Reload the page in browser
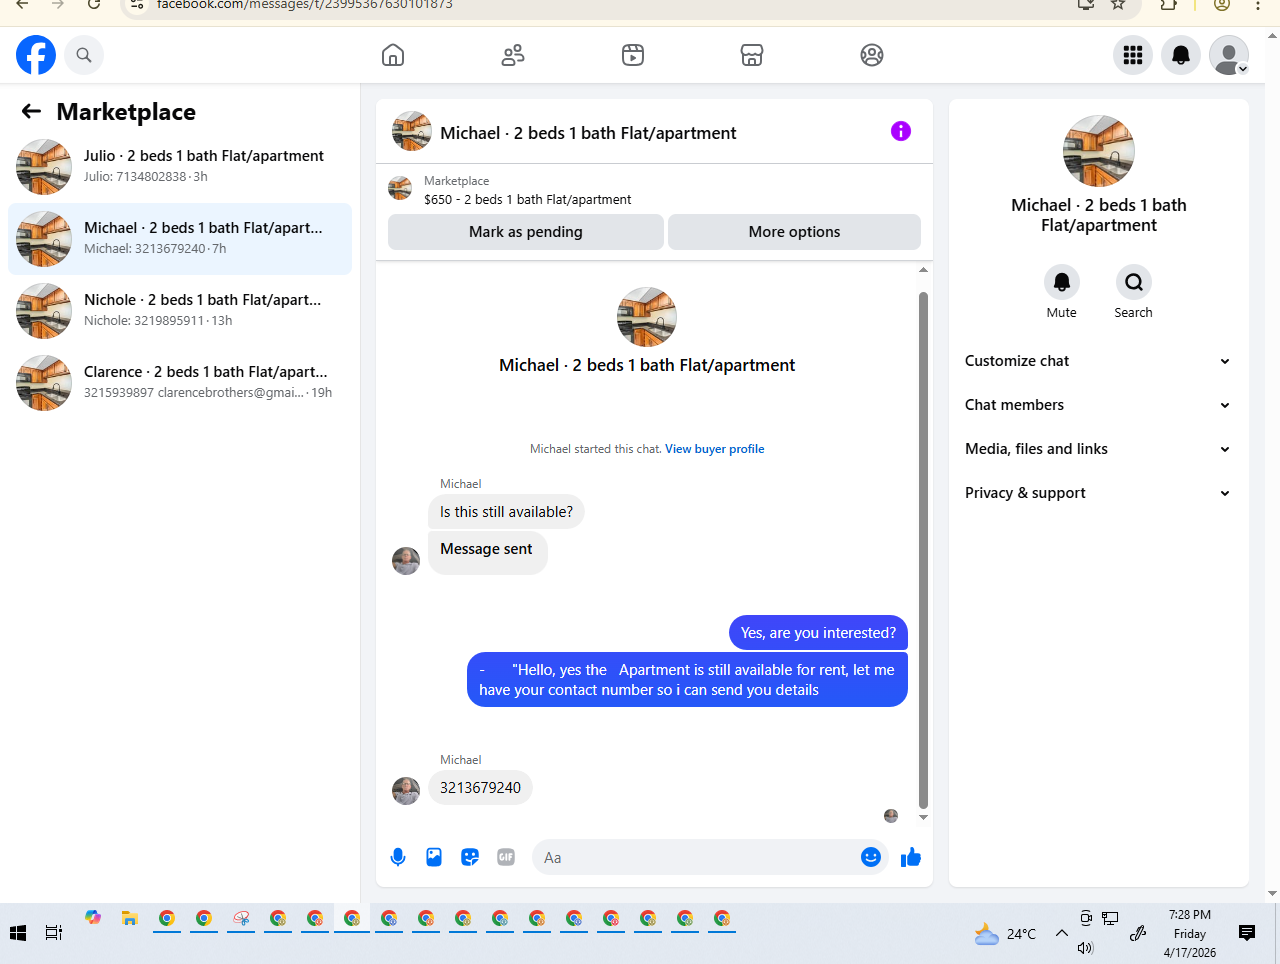Viewport: 1280px width, 964px height. pos(94,5)
